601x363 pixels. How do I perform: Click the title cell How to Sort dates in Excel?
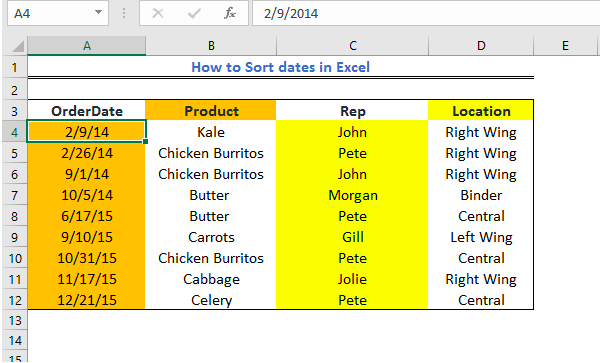(x=281, y=67)
